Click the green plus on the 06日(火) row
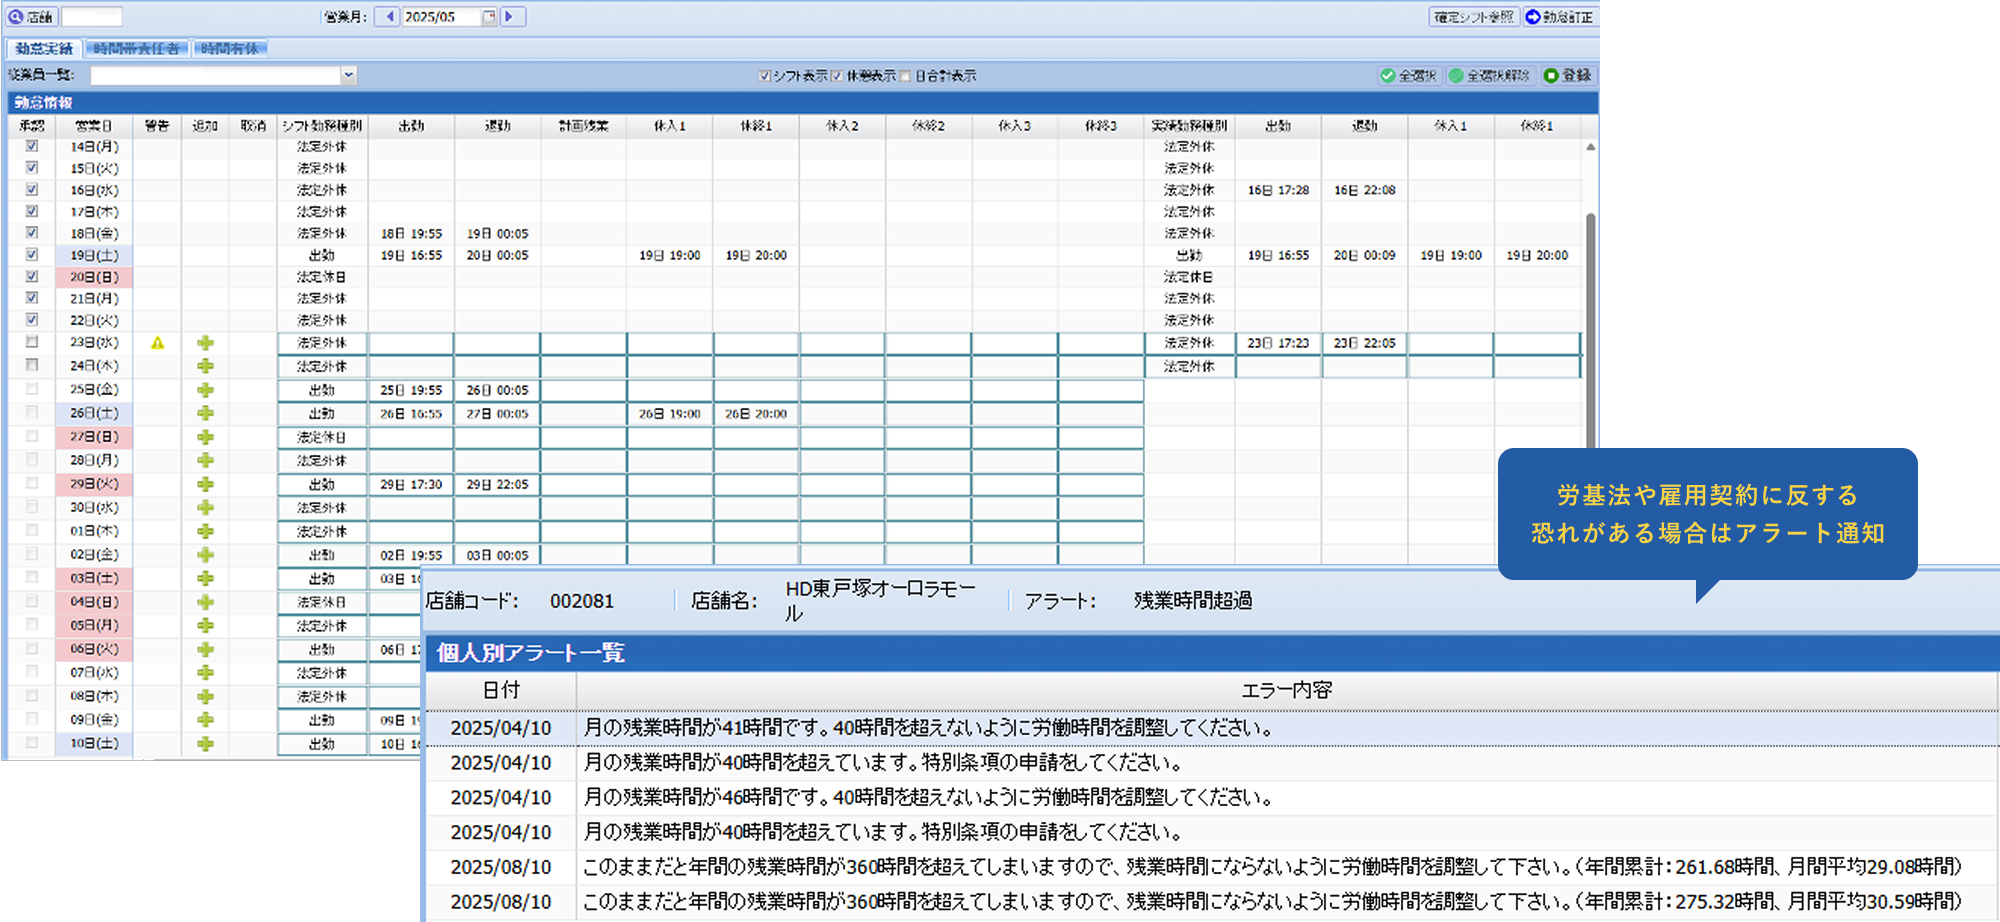Screen dimensions: 2000x922 pos(205,649)
